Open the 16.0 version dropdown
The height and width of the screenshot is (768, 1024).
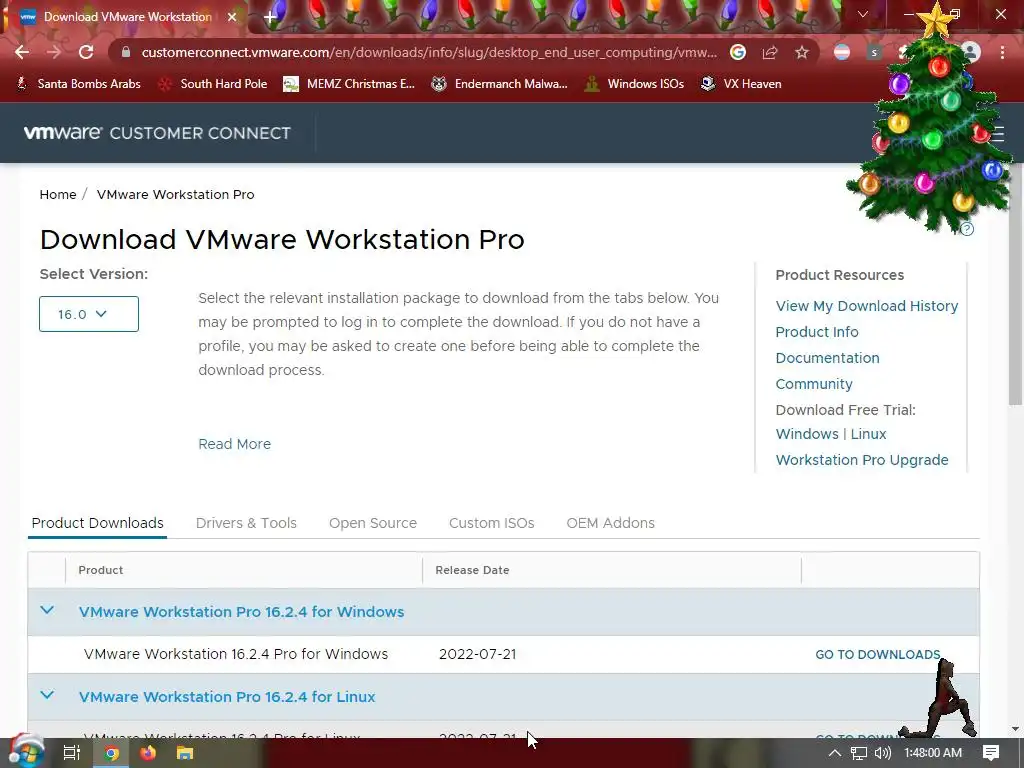[x=89, y=314]
